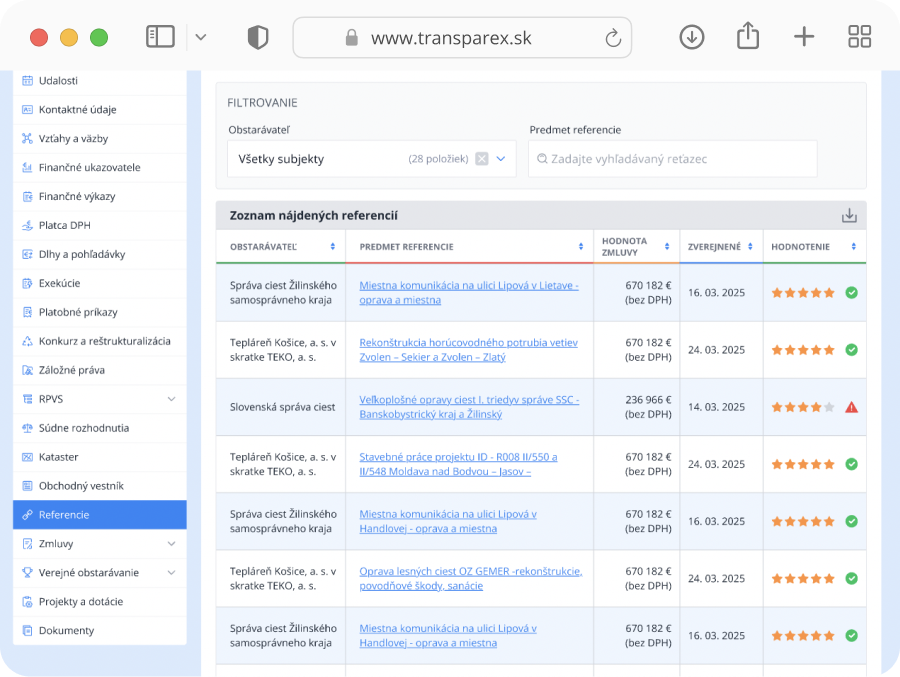Viewport: 900px width, 677px height.
Task: Open a new browser tab
Action: 804,37
